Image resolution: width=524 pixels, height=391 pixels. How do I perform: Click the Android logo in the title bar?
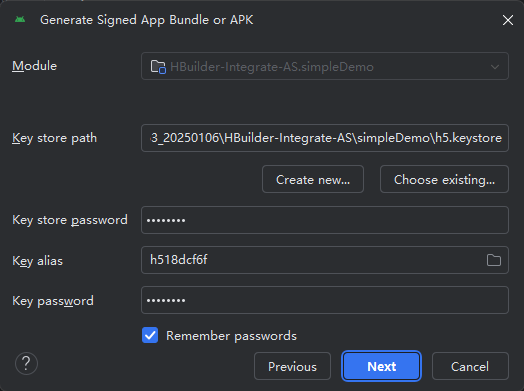pyautogui.click(x=20, y=20)
